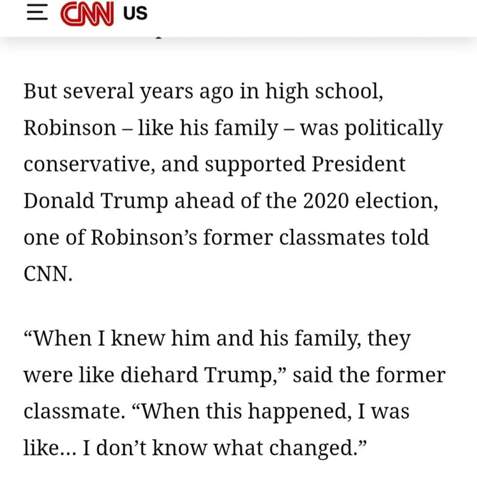Click the word 'classmates' before 'told'
The image size is (477, 480).
point(332,237)
